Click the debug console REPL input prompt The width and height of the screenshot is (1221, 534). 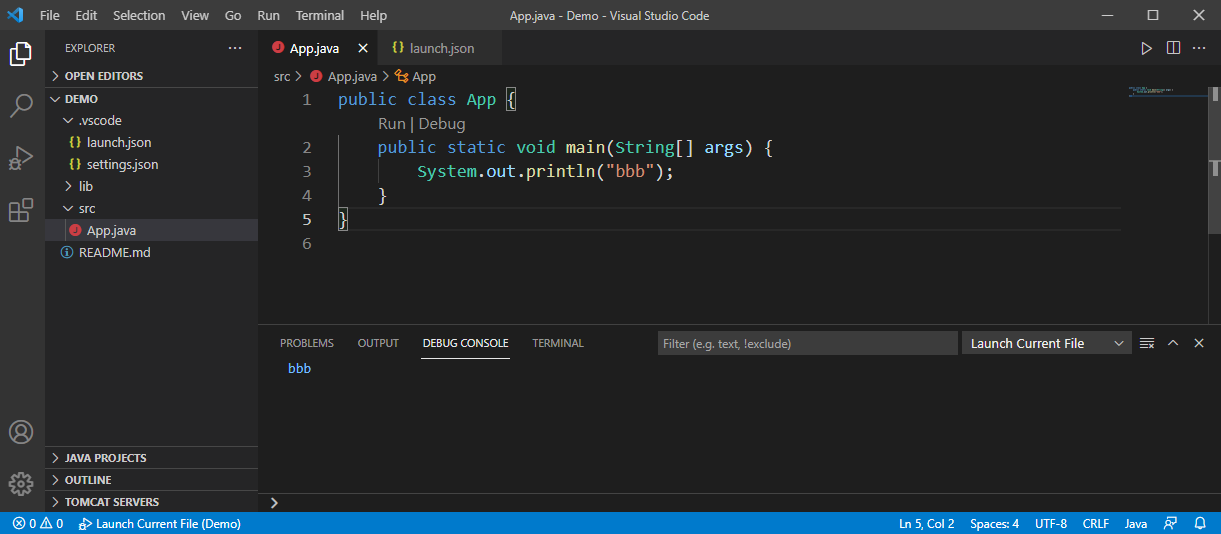(x=740, y=502)
